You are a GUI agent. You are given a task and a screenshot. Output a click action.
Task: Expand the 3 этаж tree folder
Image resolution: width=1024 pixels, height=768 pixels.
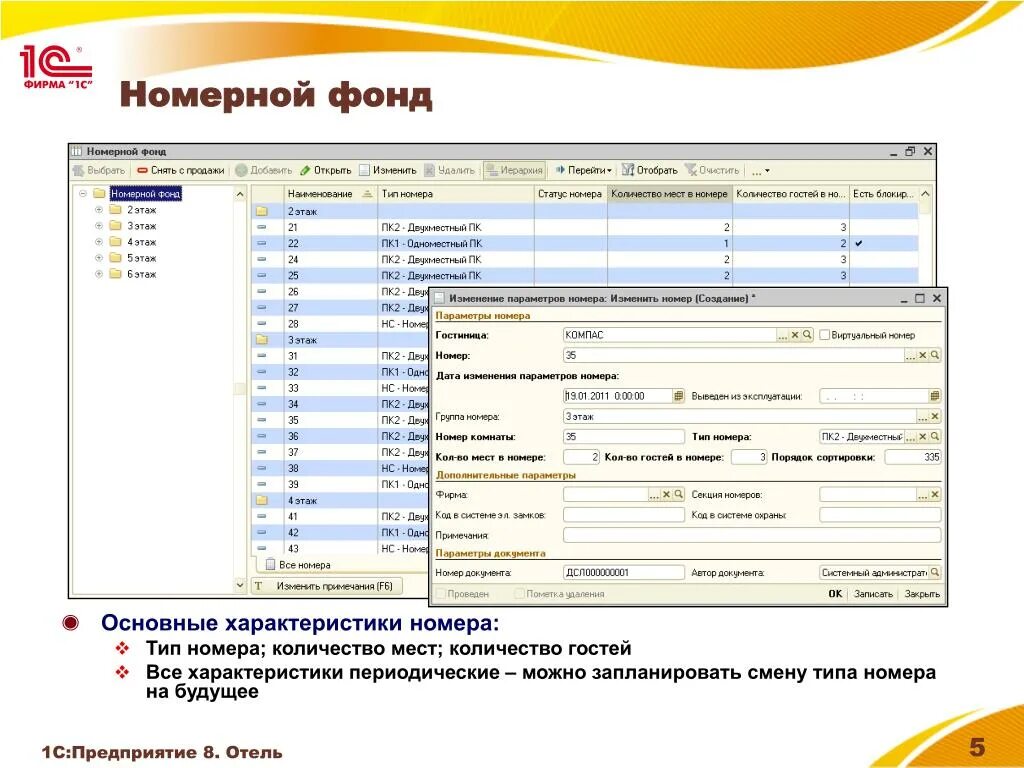pos(99,226)
